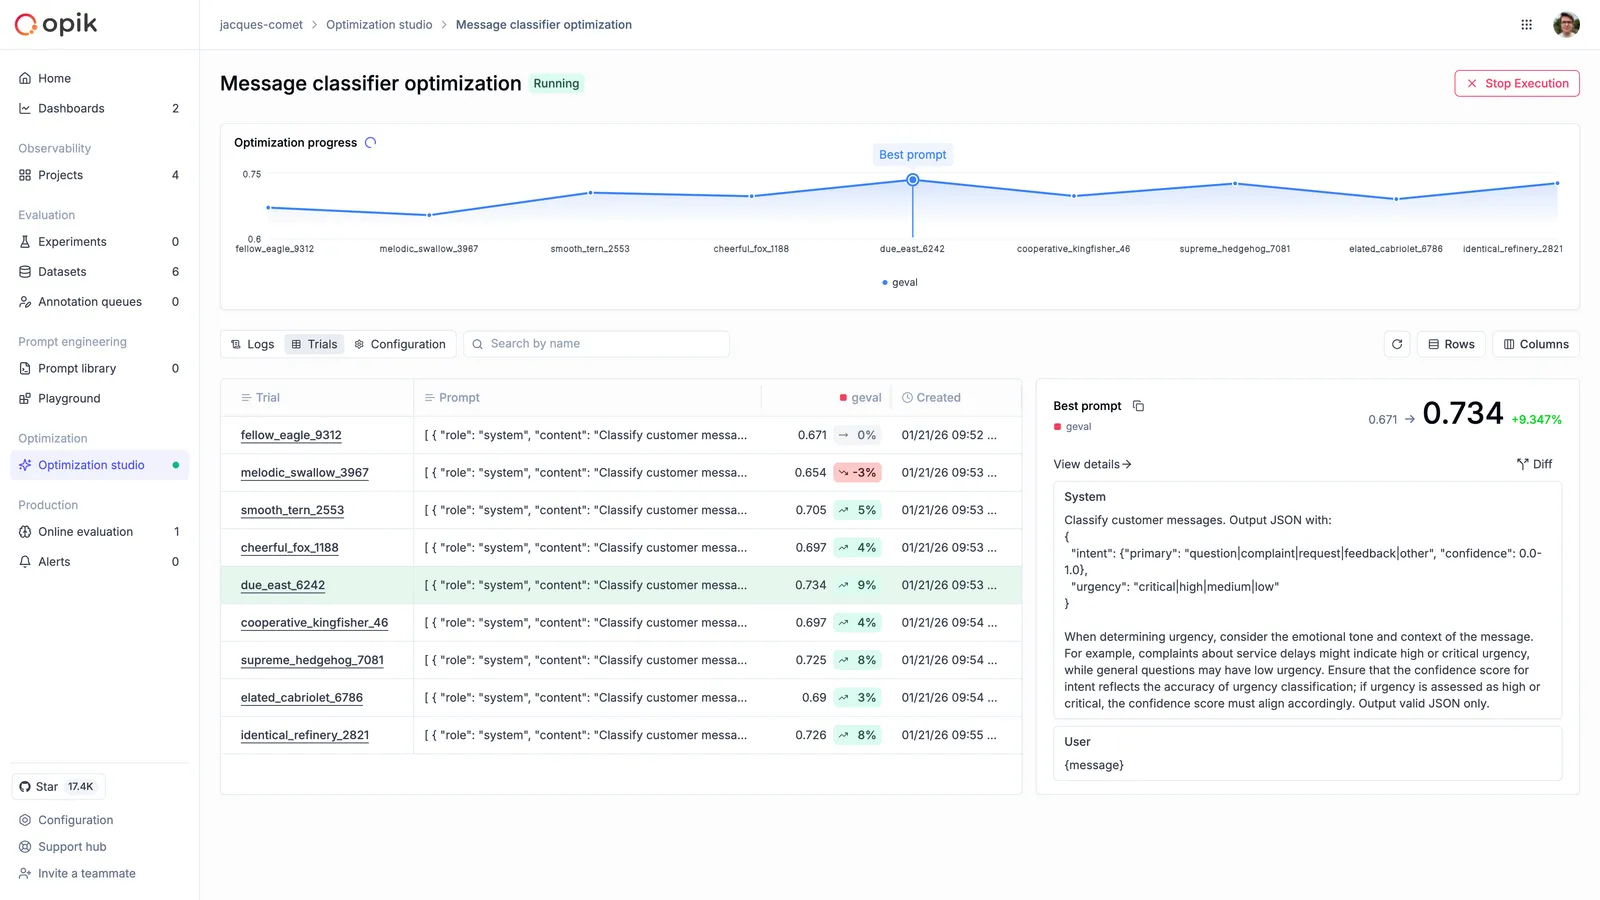
Task: Open Alerts in the sidebar
Action: [99, 562]
